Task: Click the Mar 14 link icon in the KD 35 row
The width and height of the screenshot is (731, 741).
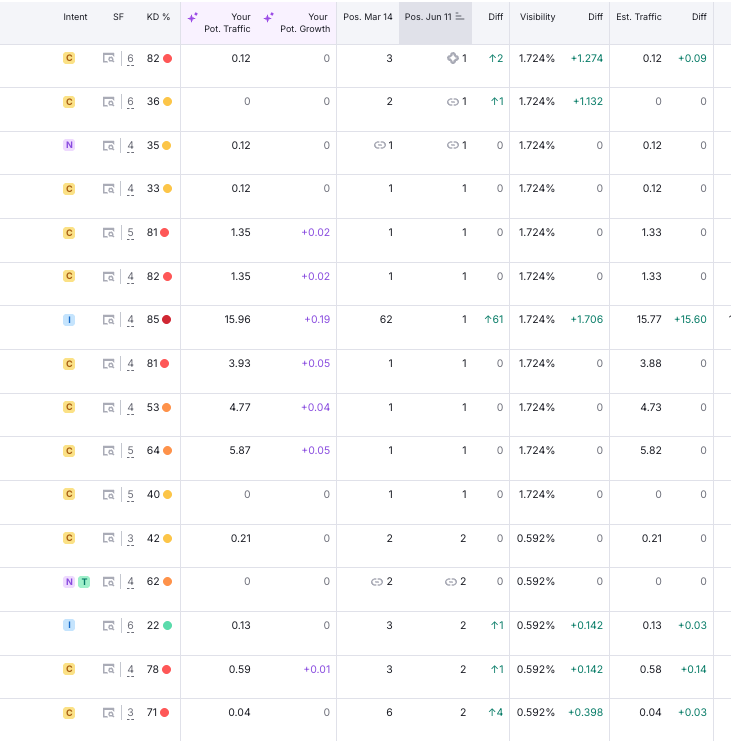Action: click(379, 145)
